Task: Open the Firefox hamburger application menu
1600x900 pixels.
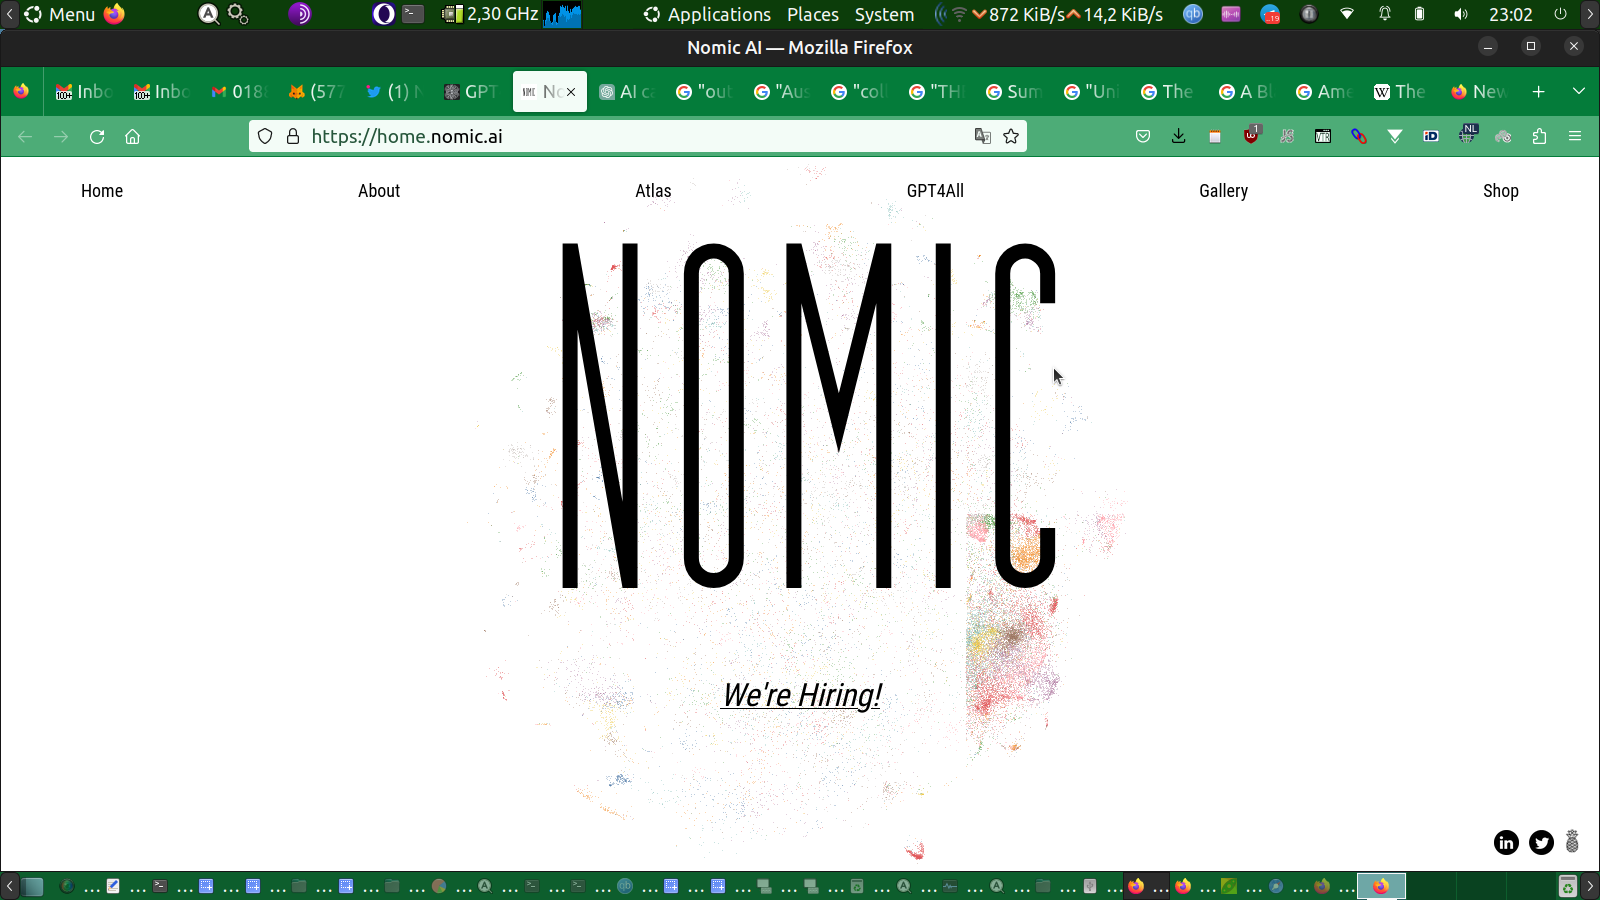Action: point(1575,137)
